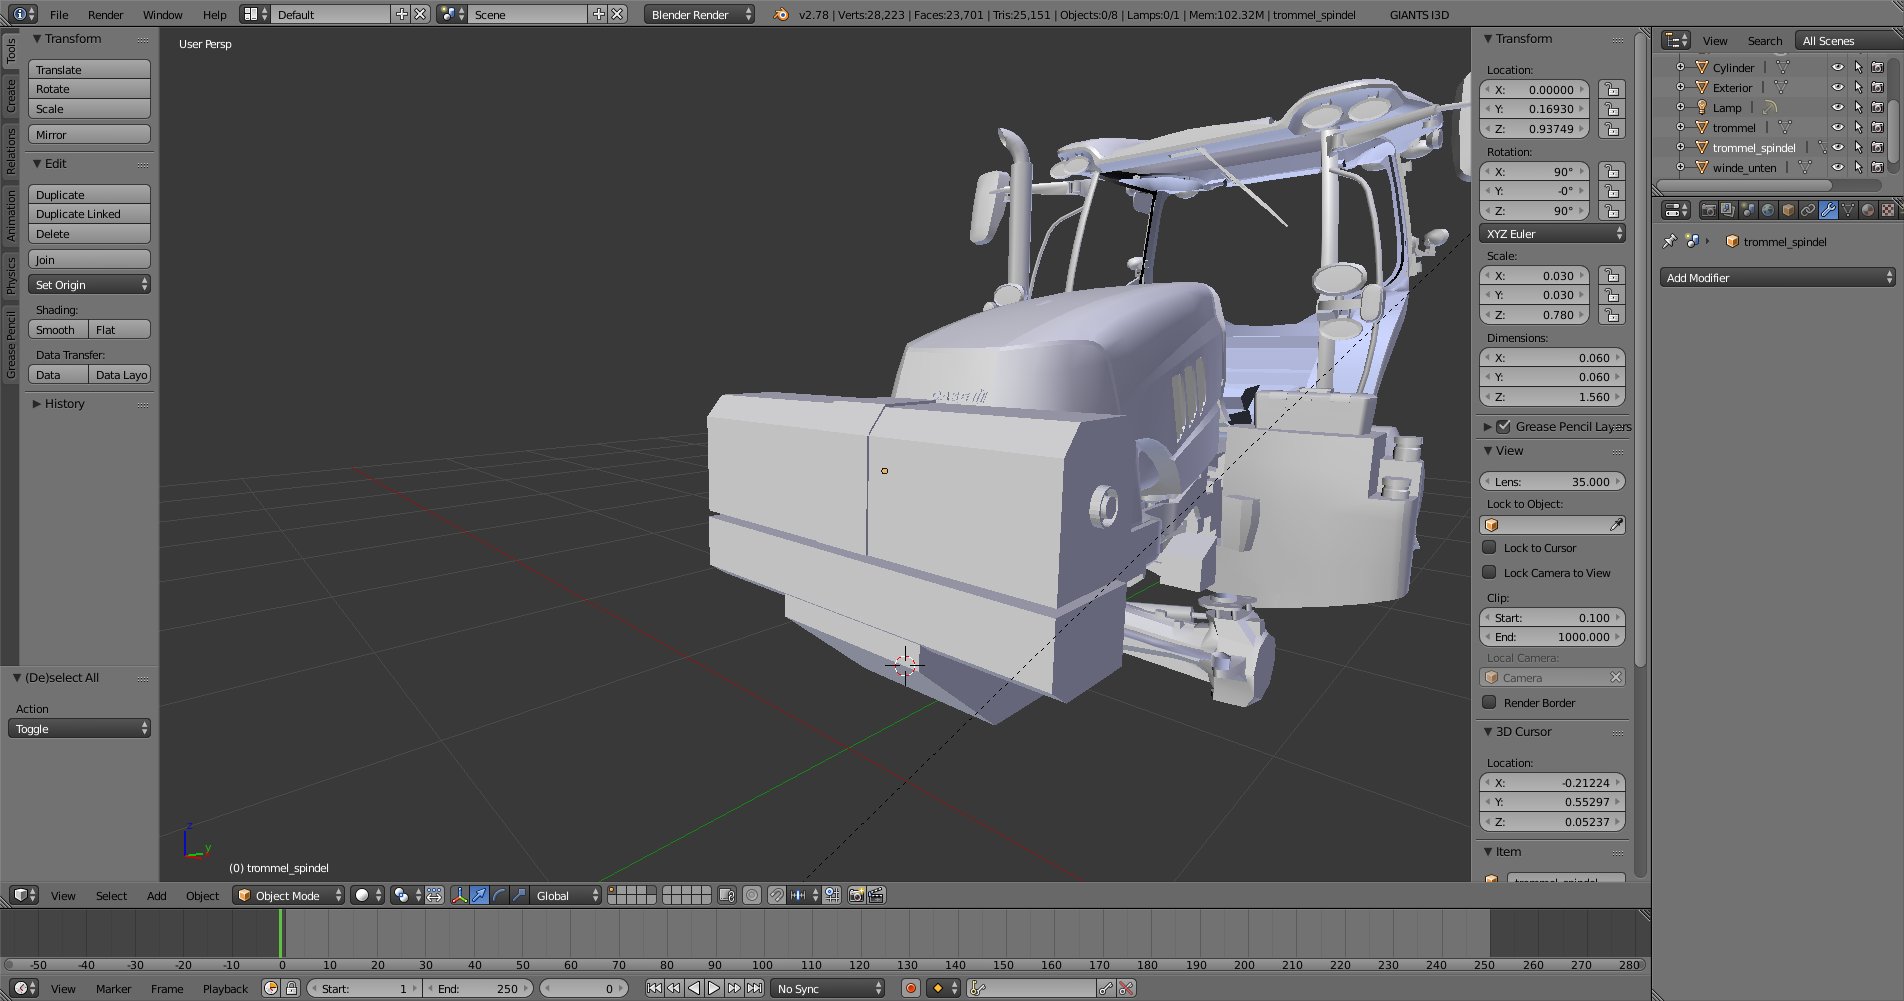Click the Smooth shading button
Screen dimensions: 1904x1001
coord(57,330)
